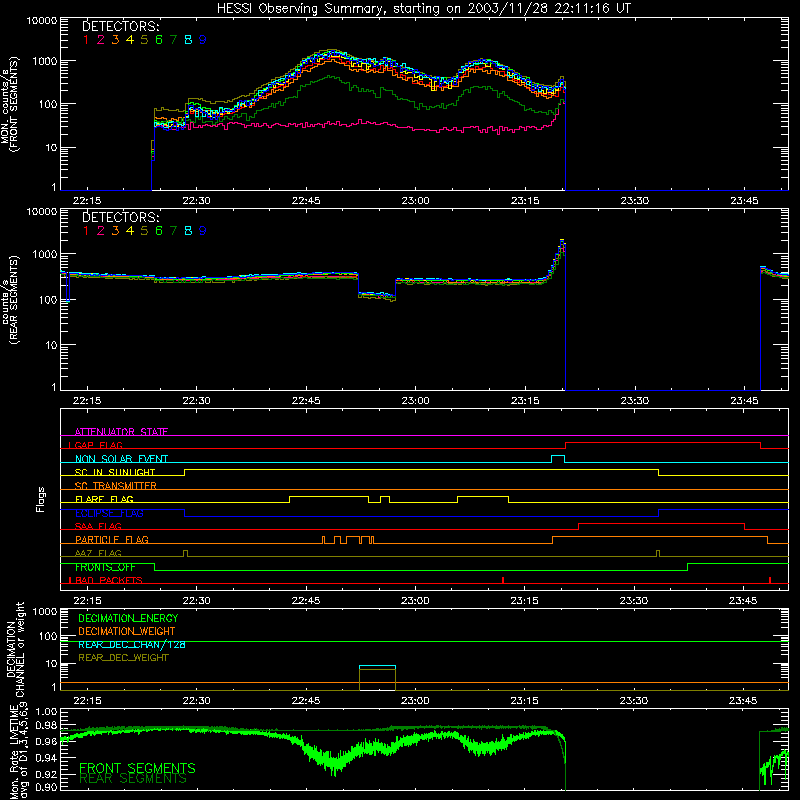
Task: Select dark green detector 7 in front legend
Action: (173, 40)
